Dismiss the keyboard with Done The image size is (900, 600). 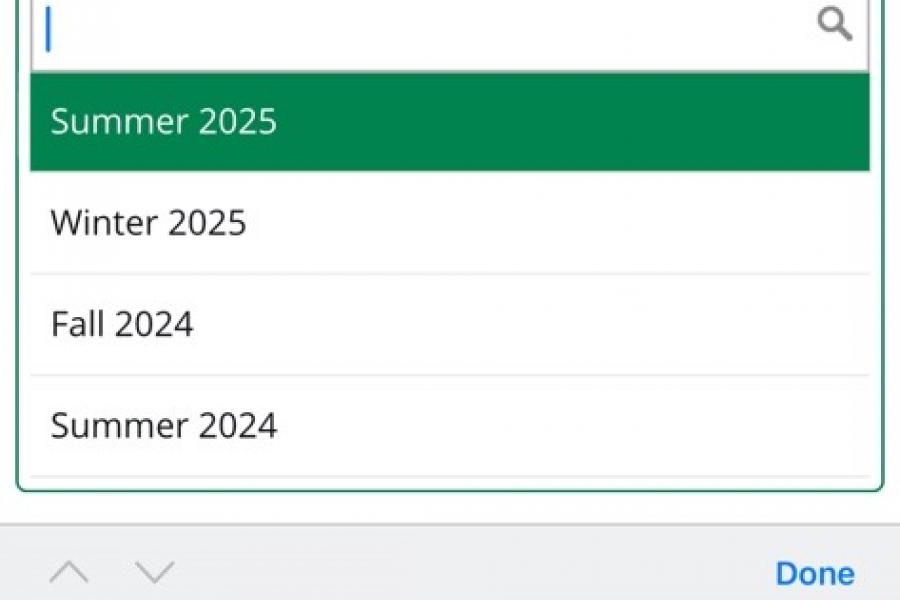point(815,574)
